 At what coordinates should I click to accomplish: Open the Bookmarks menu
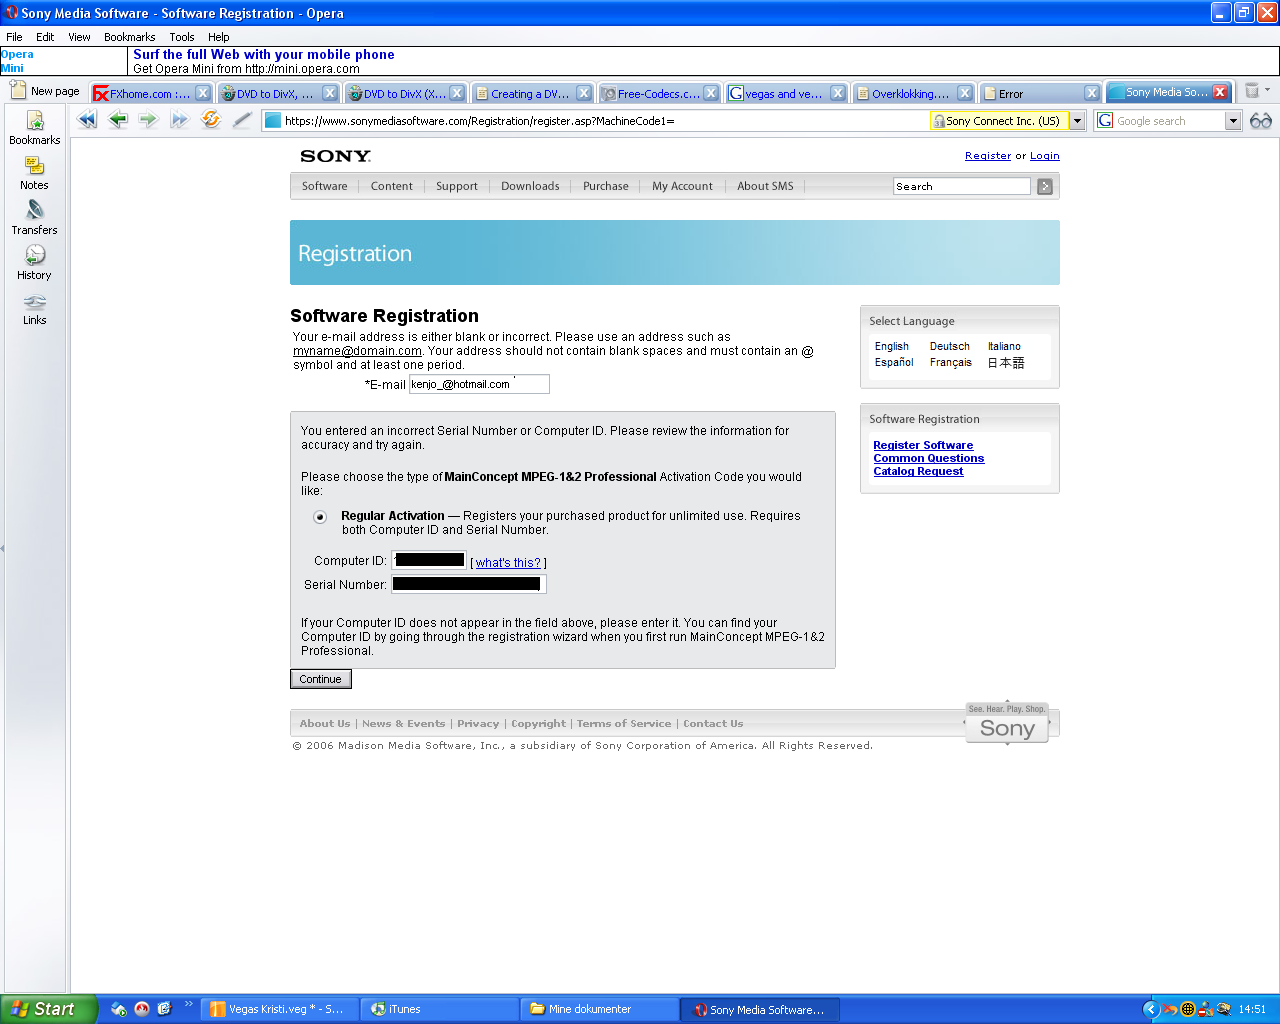coord(130,37)
